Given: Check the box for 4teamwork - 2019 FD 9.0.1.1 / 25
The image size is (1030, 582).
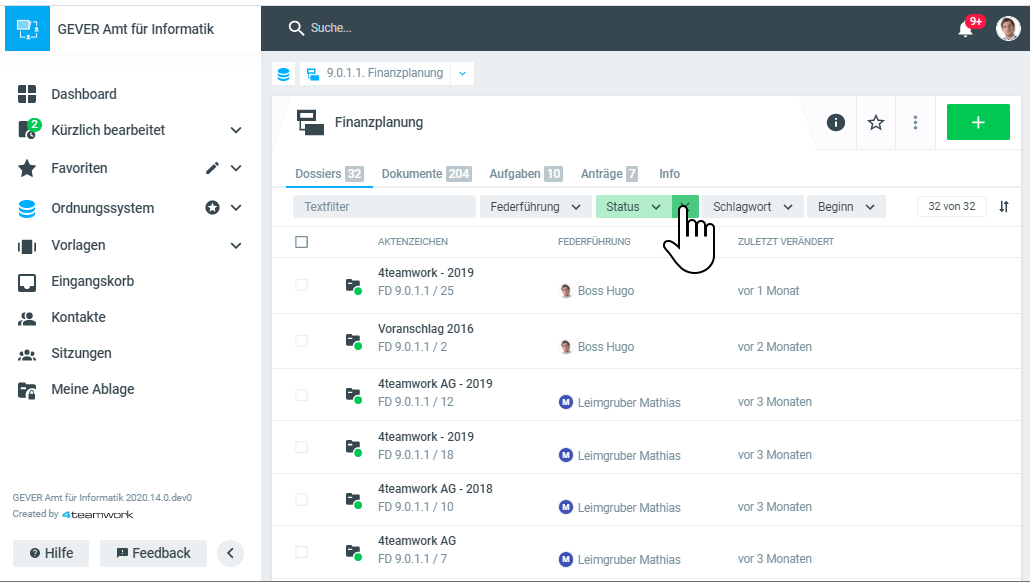Looking at the screenshot, I should coord(302,285).
